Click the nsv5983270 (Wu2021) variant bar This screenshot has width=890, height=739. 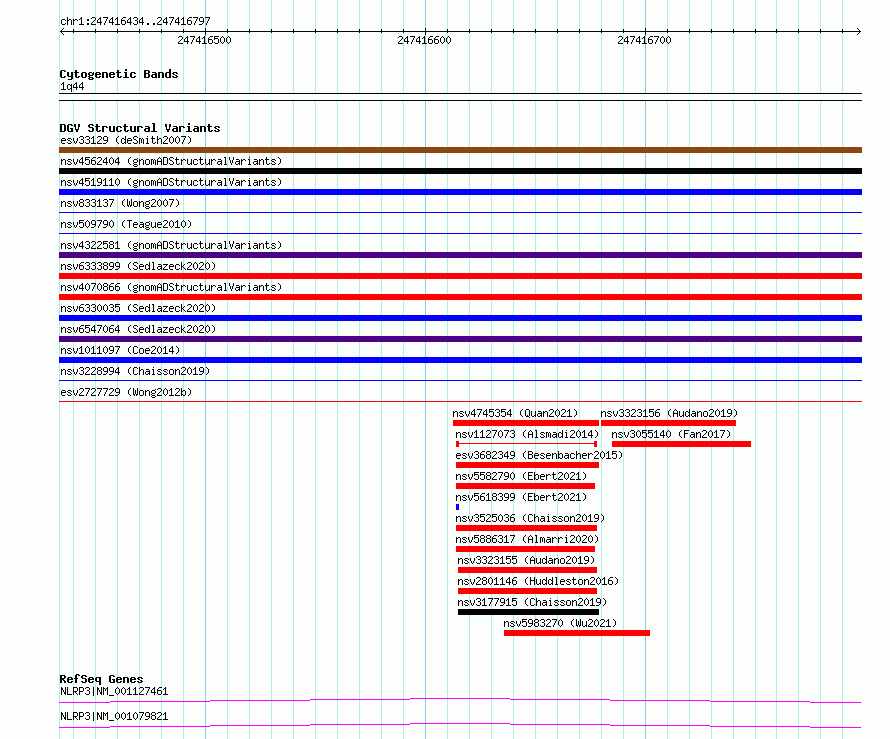point(577,633)
